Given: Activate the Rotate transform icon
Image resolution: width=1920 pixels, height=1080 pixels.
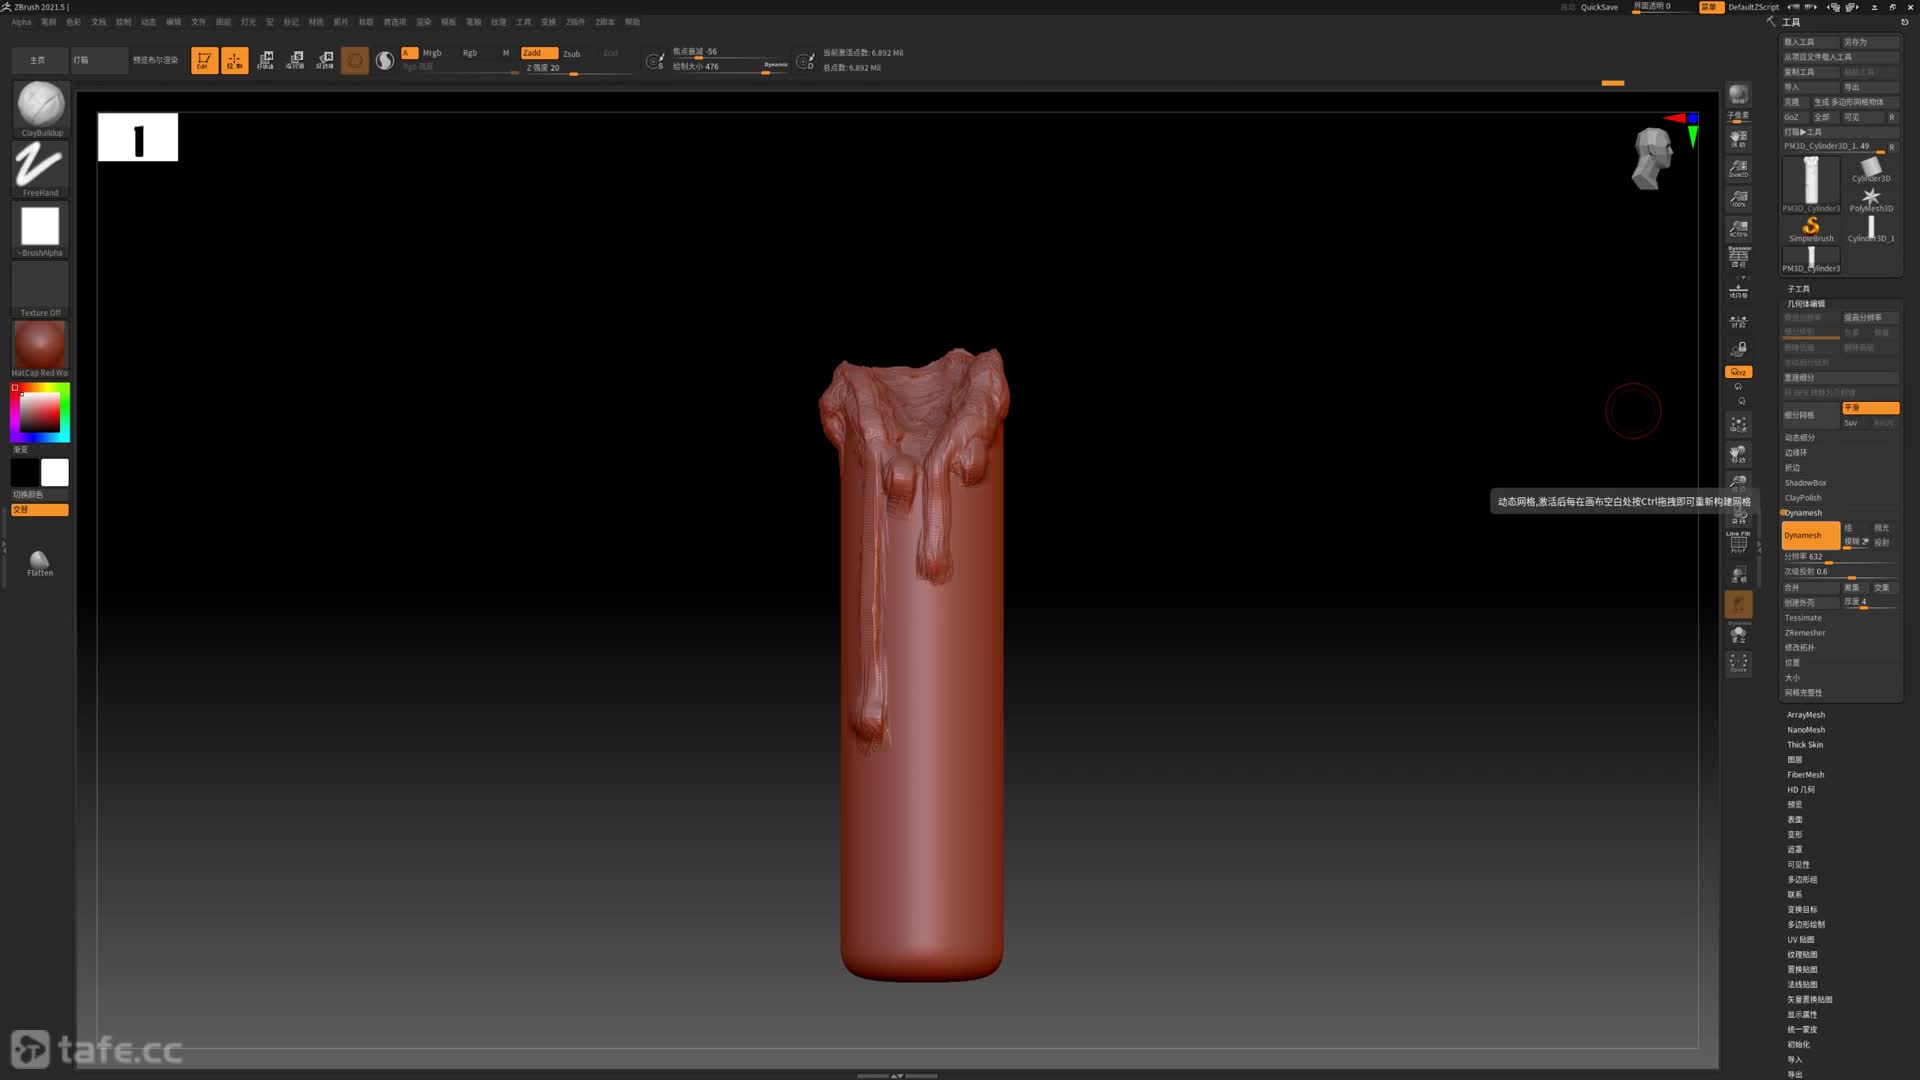Looking at the screenshot, I should [325, 60].
